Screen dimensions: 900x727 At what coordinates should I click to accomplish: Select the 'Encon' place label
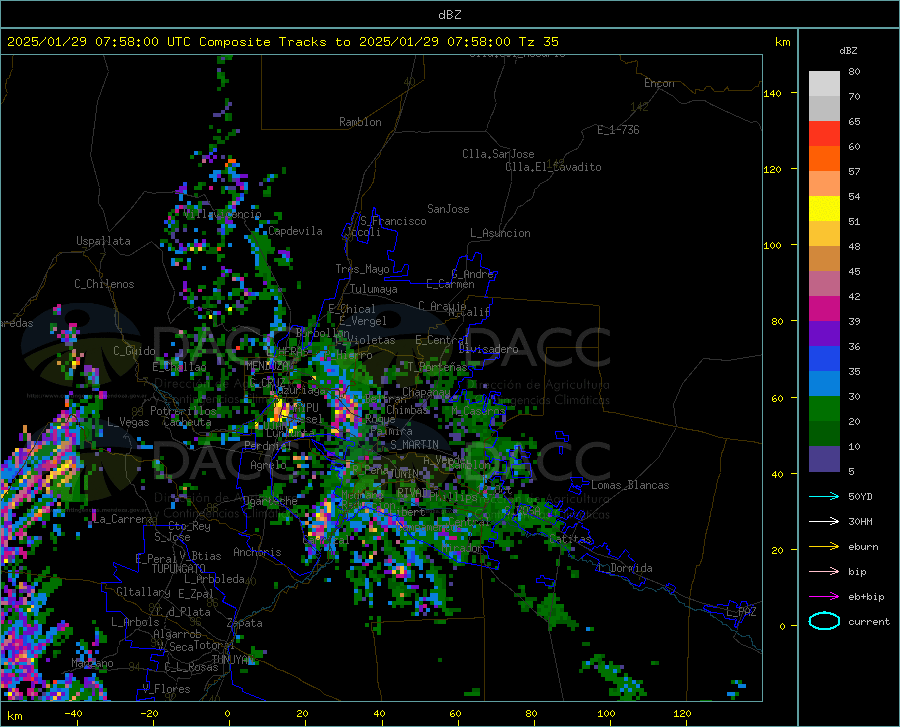(x=659, y=83)
